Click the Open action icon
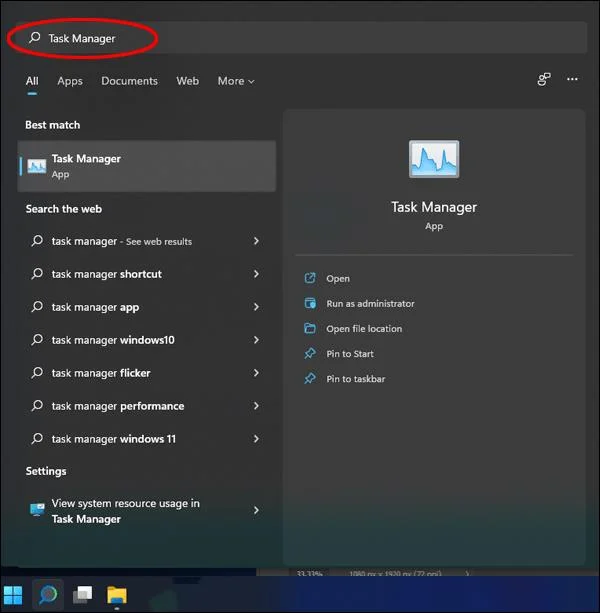 pos(310,278)
